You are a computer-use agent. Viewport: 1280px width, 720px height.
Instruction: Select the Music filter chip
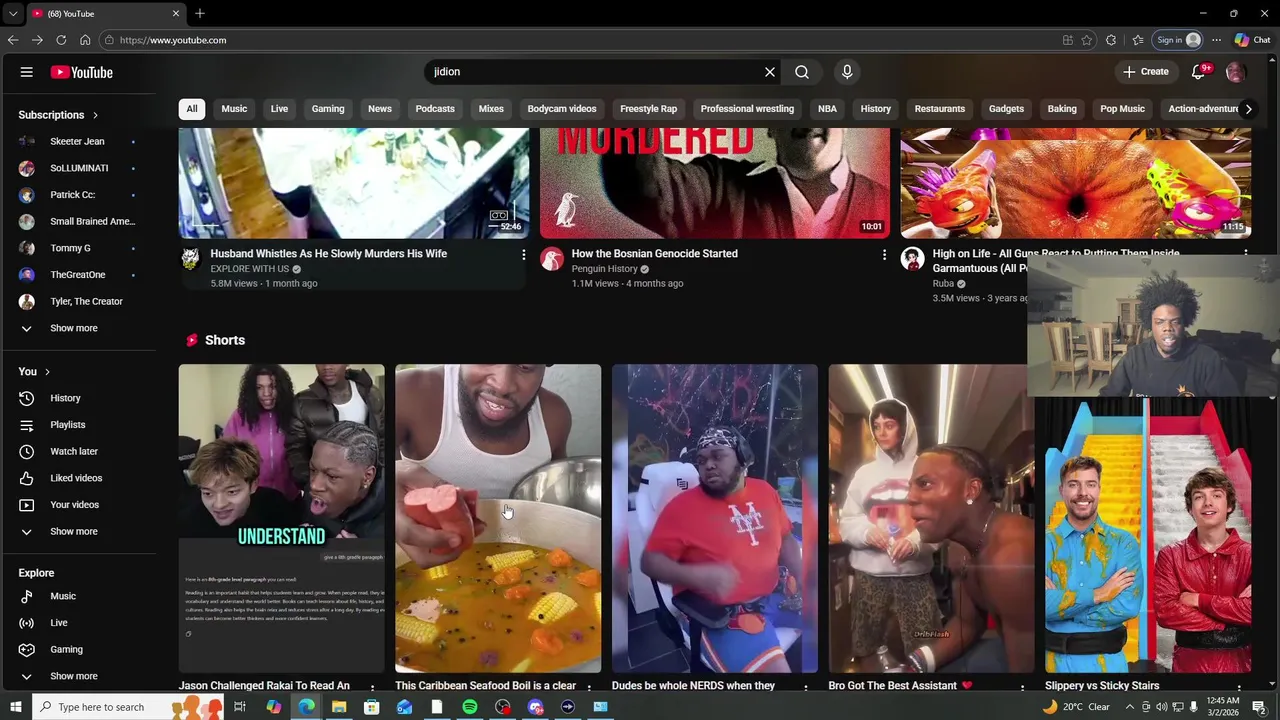click(234, 109)
